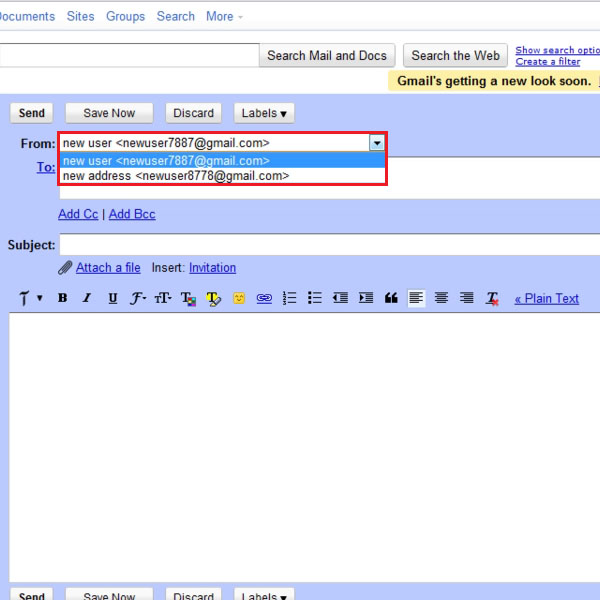
Task: Click the From field dropdown arrow
Action: pyautogui.click(x=376, y=143)
